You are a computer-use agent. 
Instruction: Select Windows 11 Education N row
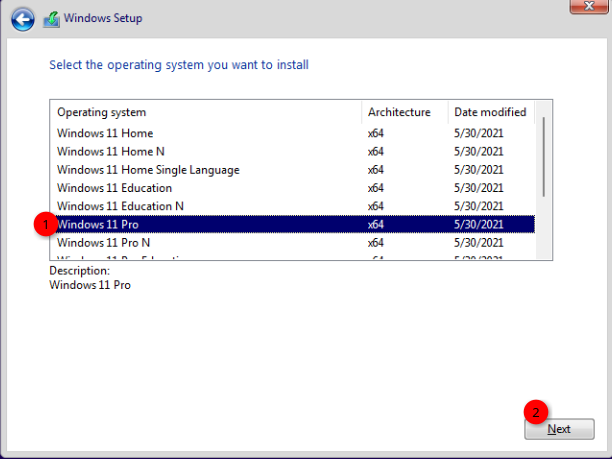pos(120,206)
